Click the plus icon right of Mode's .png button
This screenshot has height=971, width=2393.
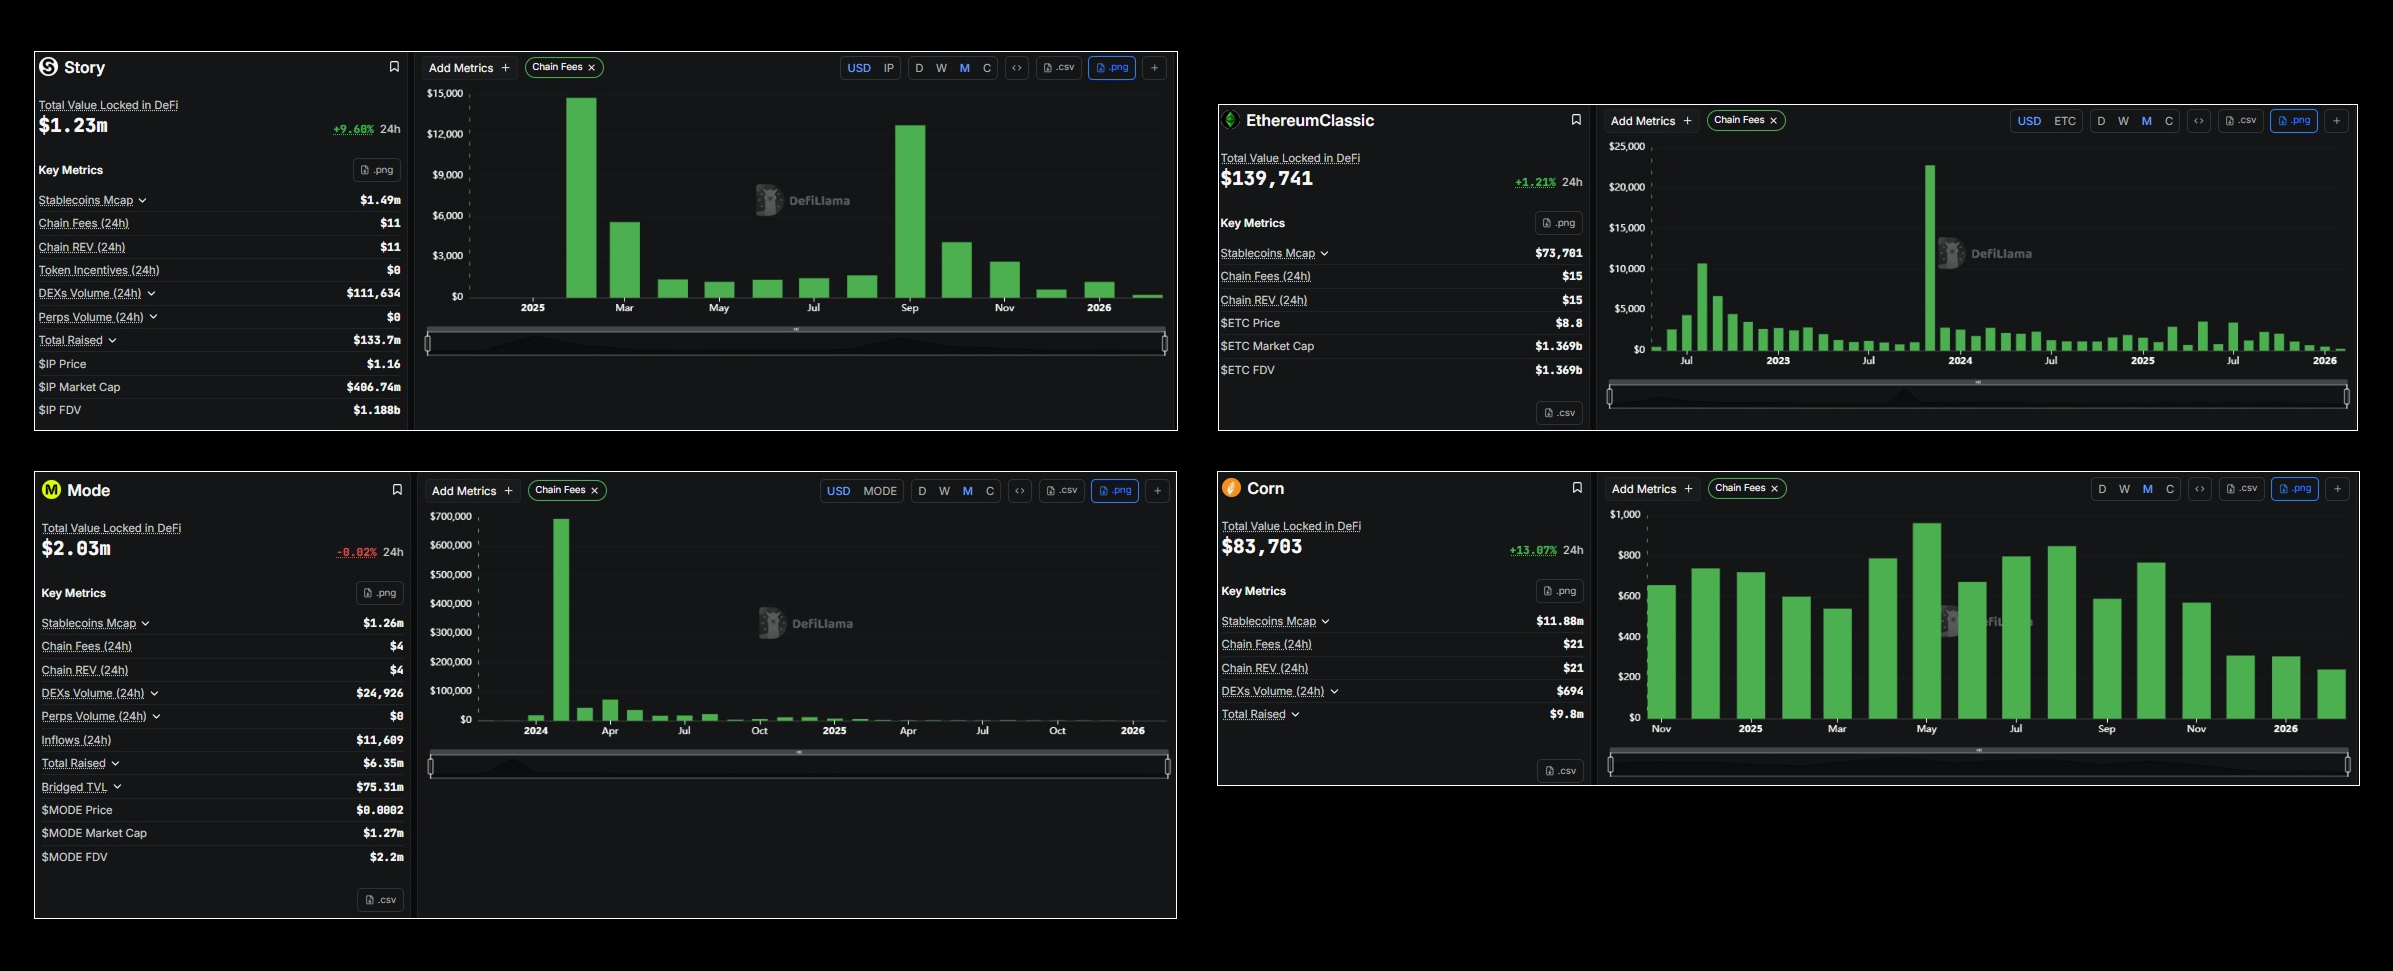1158,491
